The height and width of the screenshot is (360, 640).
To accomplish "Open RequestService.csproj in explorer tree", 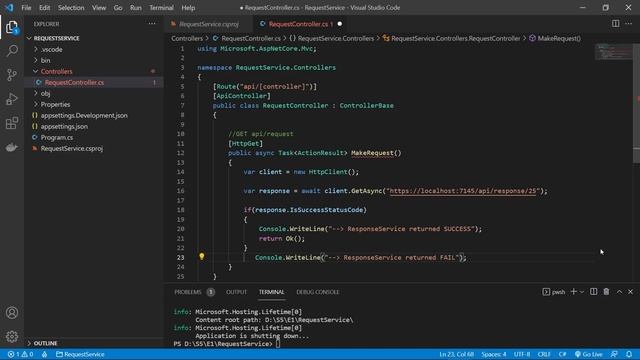I will [x=71, y=148].
